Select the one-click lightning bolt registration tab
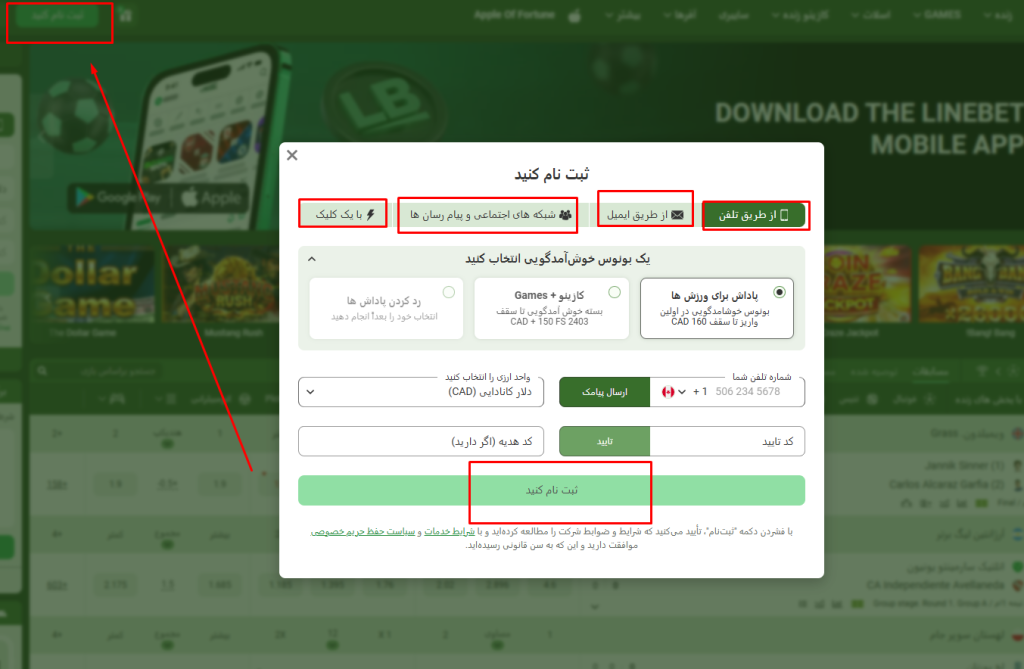Viewport: 1024px width, 669px height. 344,214
